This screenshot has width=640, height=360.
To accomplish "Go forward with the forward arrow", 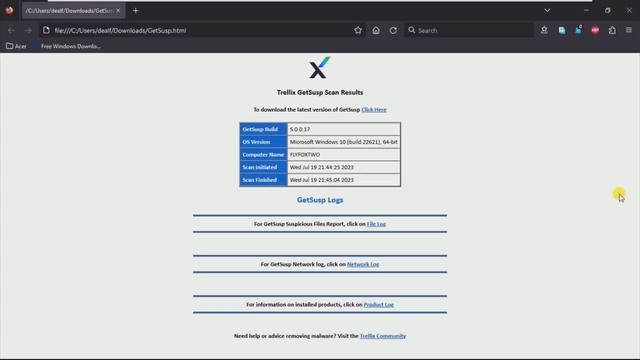I will click(x=28, y=30).
